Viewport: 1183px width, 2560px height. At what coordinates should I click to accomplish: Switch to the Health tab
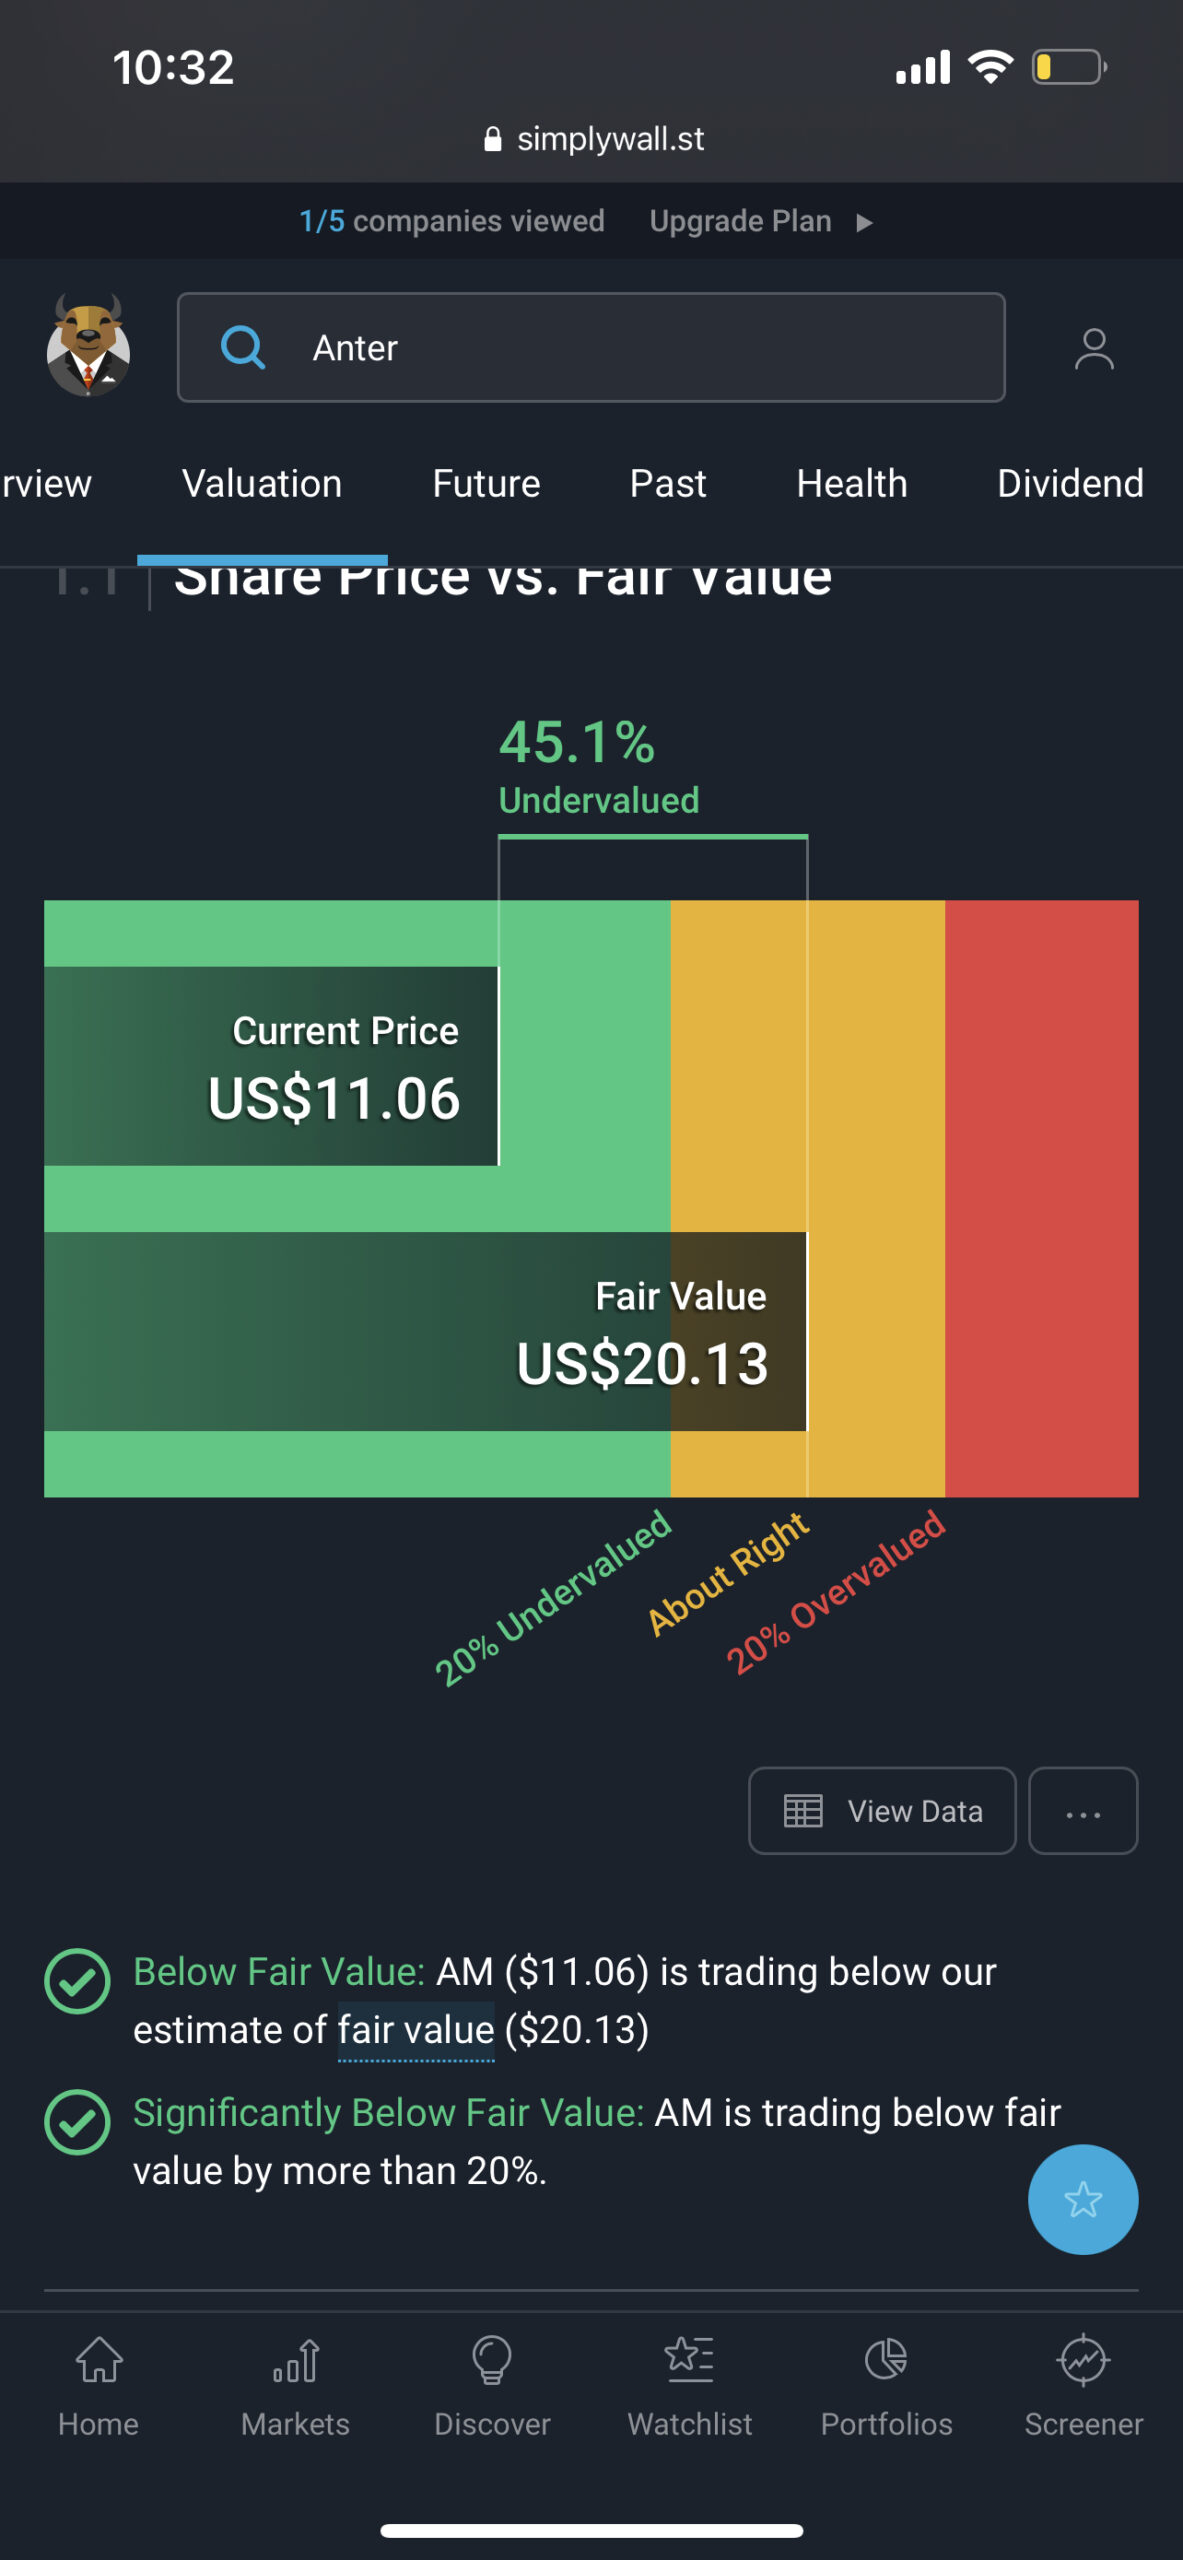pos(852,484)
